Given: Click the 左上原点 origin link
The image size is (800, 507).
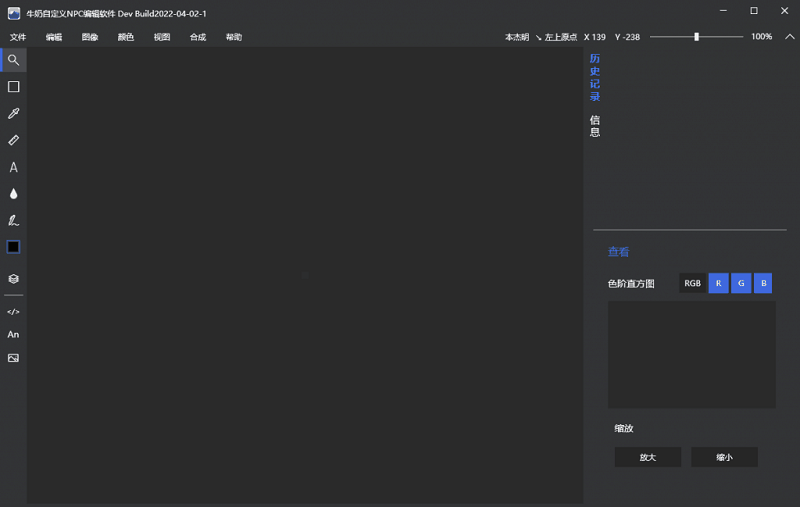Looking at the screenshot, I should pyautogui.click(x=561, y=37).
